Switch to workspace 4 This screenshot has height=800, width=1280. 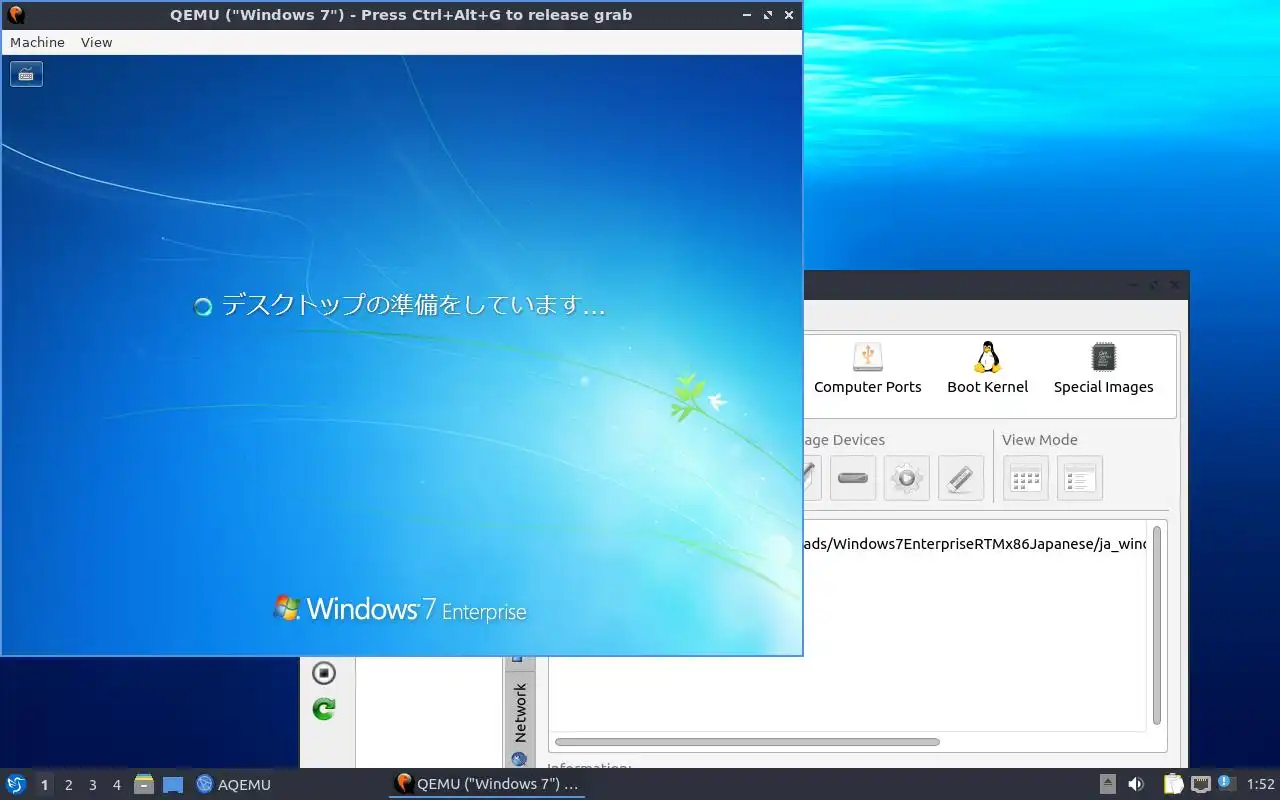click(116, 785)
